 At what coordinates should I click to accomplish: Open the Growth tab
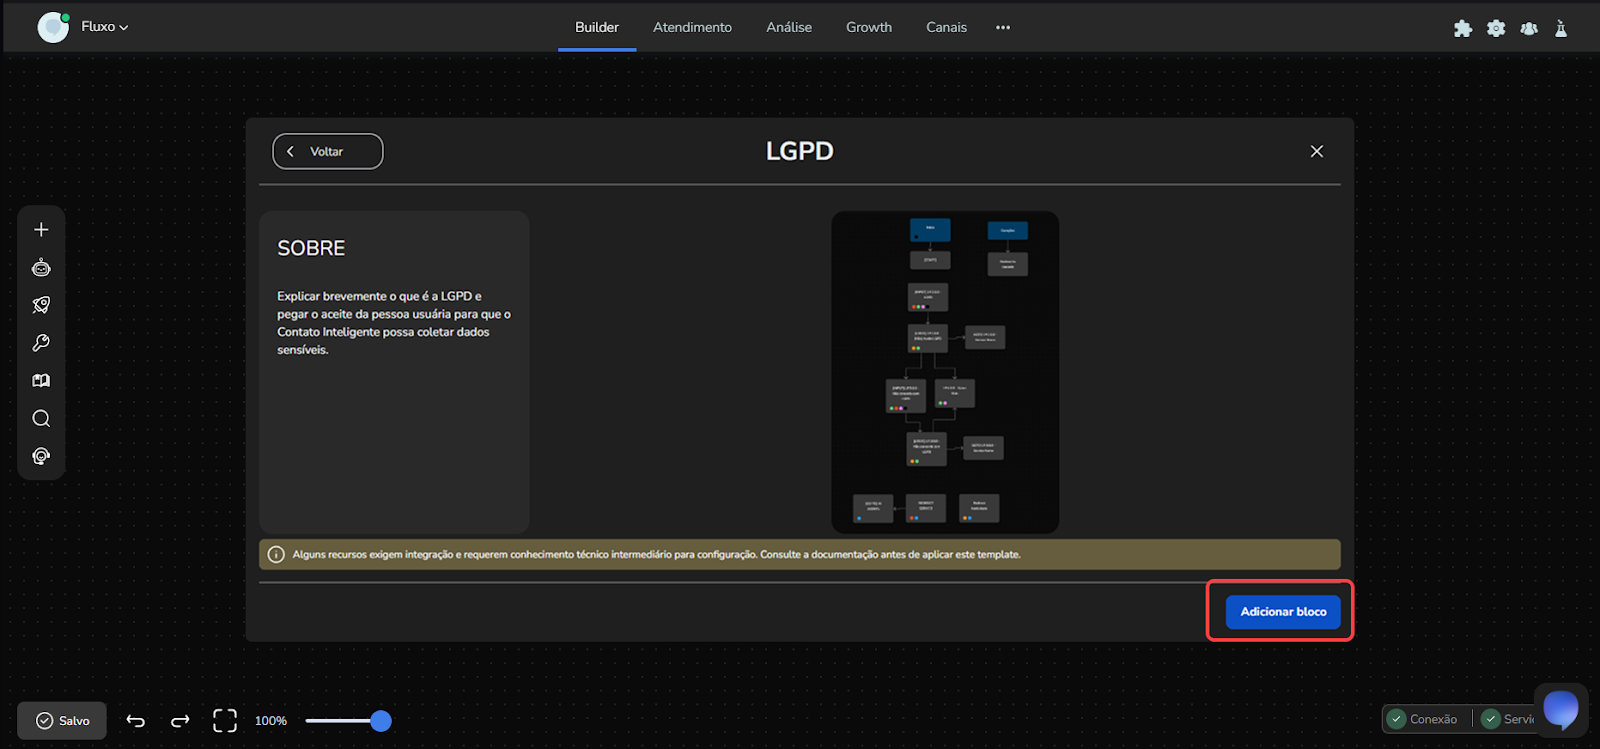pyautogui.click(x=868, y=27)
